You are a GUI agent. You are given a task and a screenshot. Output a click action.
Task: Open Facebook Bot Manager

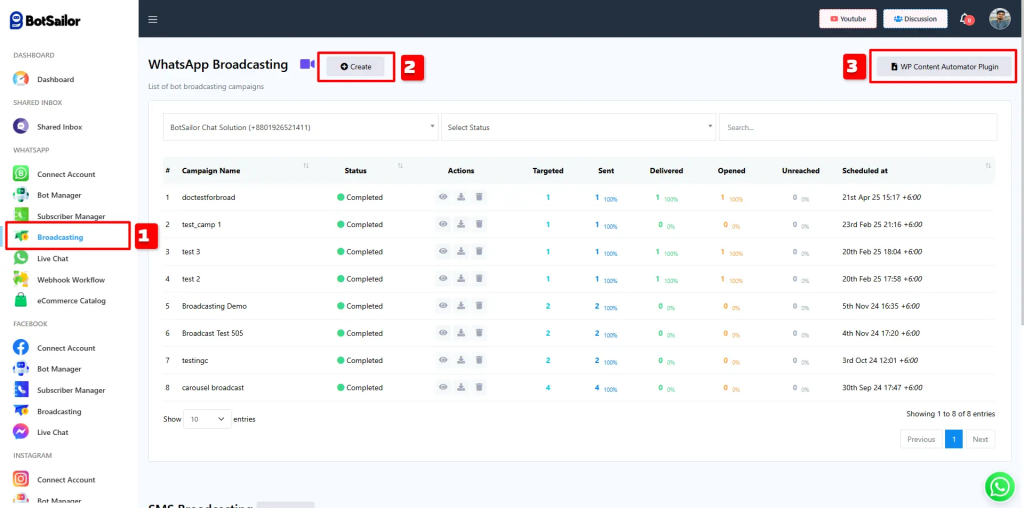59,369
